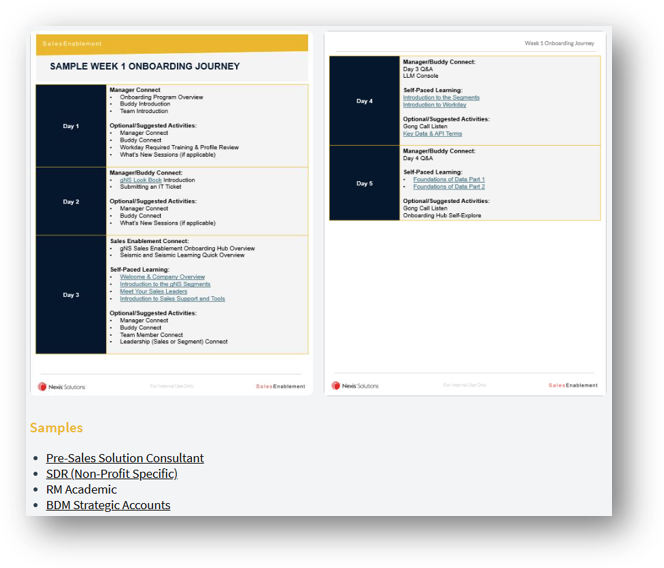This screenshot has height=568, width=664.
Task: Open Meet Your Sales Leaders link
Action: pos(153,291)
